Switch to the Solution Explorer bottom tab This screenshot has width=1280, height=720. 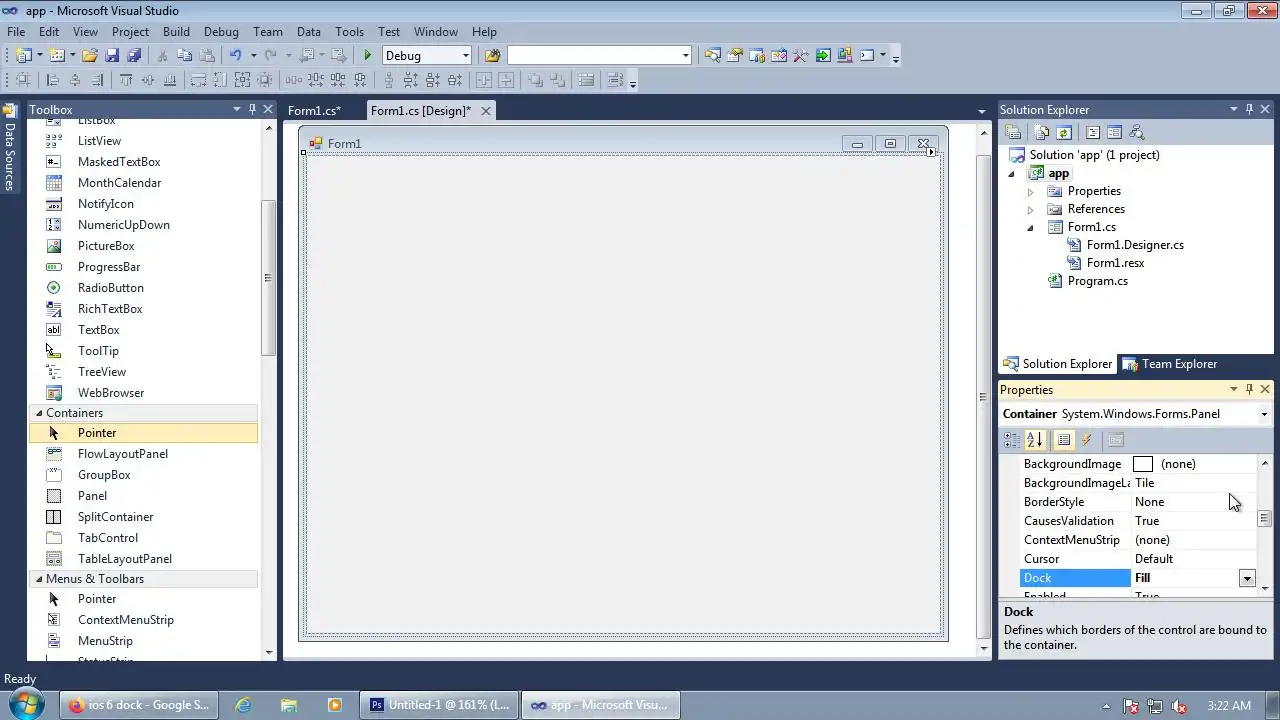click(1058, 364)
